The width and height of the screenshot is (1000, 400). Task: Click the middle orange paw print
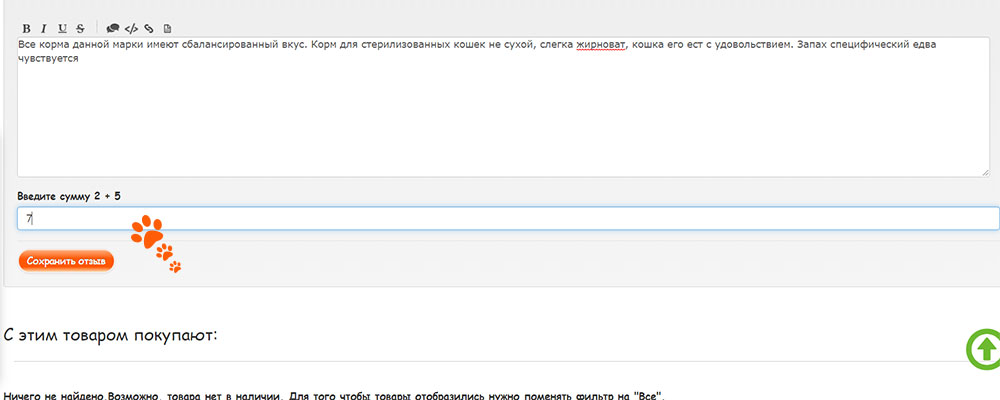pyautogui.click(x=164, y=252)
